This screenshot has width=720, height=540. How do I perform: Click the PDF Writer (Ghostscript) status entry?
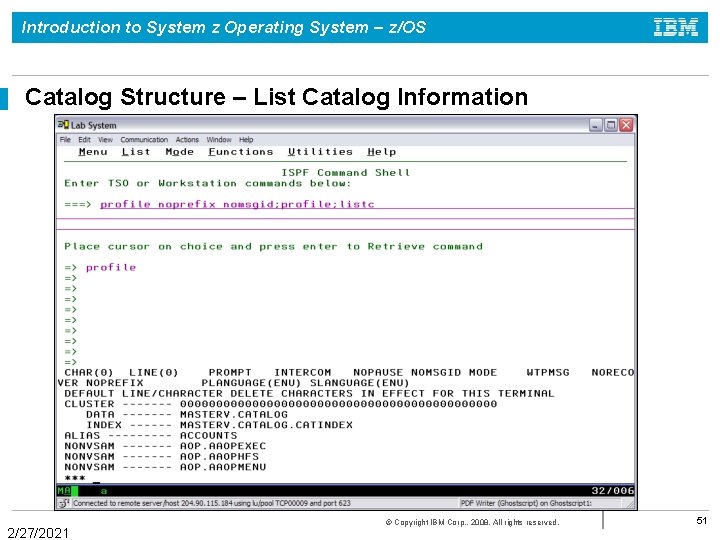[526, 503]
